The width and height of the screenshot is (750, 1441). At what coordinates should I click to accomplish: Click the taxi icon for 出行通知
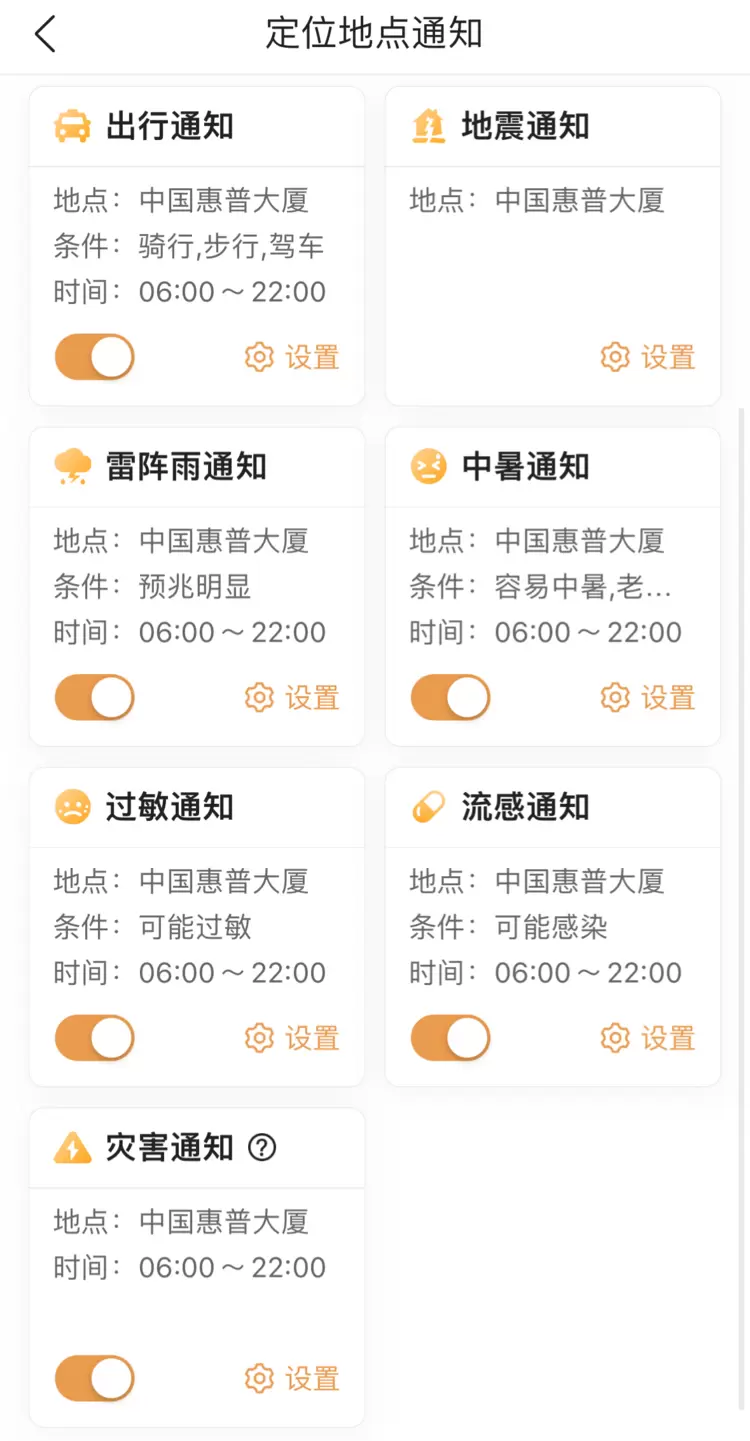point(72,127)
